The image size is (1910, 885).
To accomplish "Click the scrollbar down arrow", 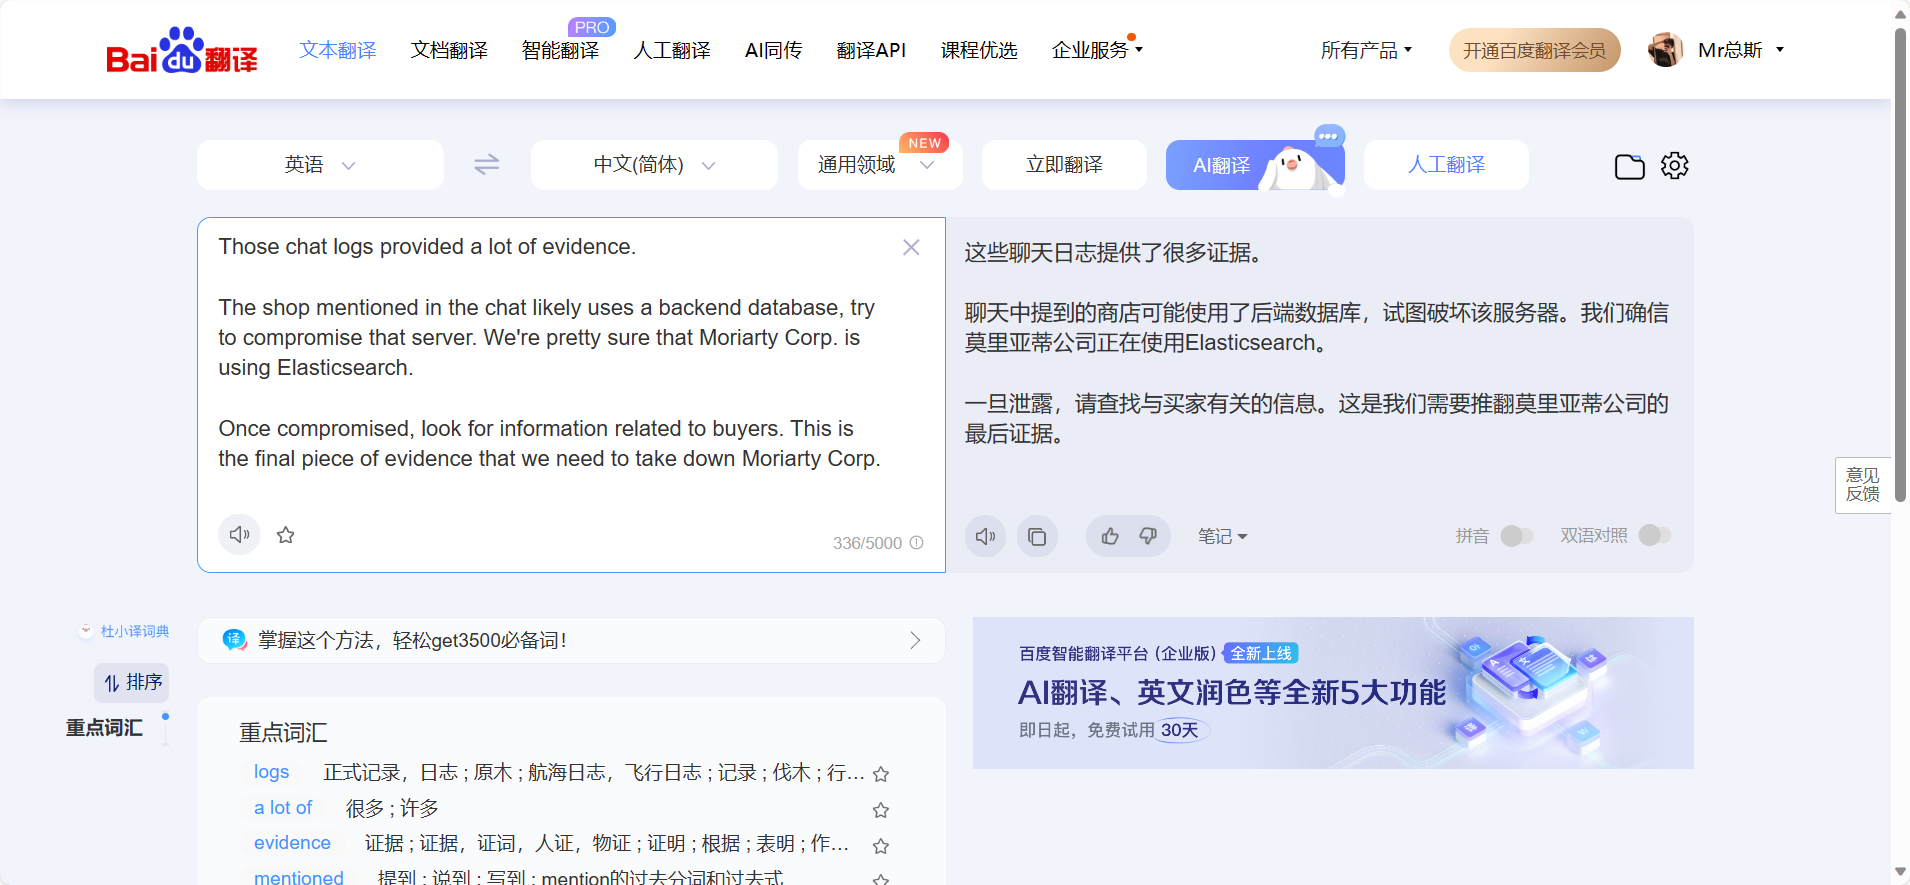I will 1900,873.
